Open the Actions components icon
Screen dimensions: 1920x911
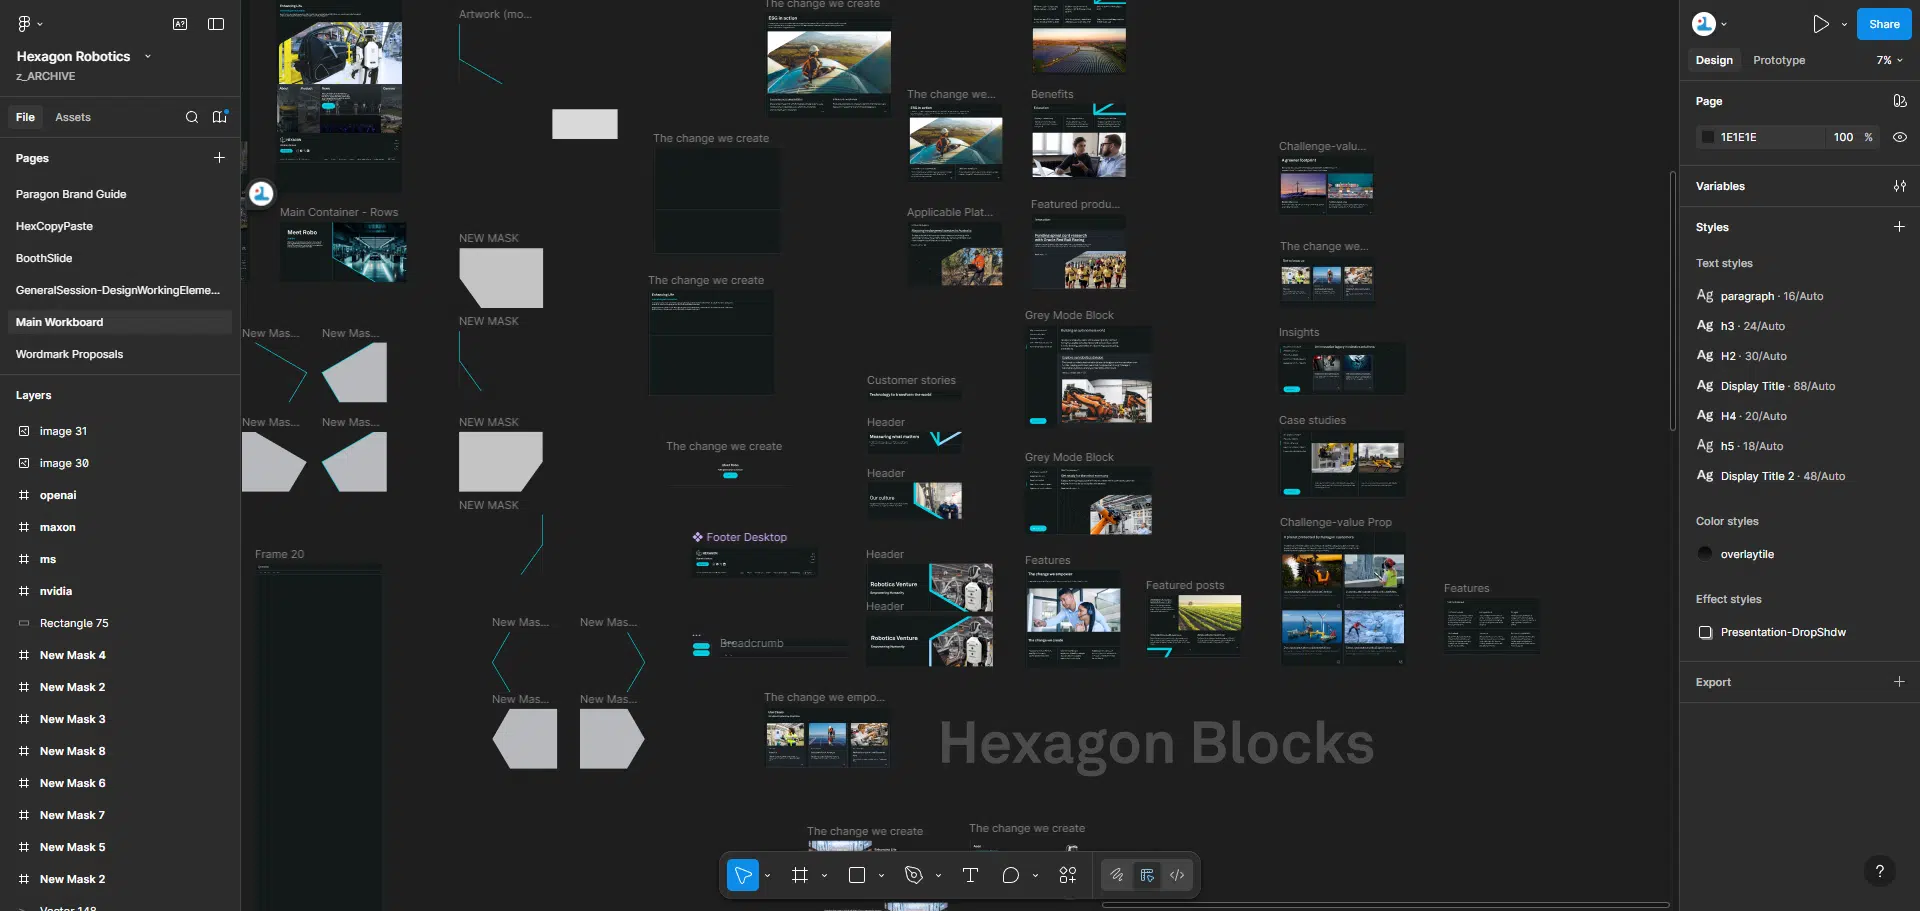(1068, 875)
